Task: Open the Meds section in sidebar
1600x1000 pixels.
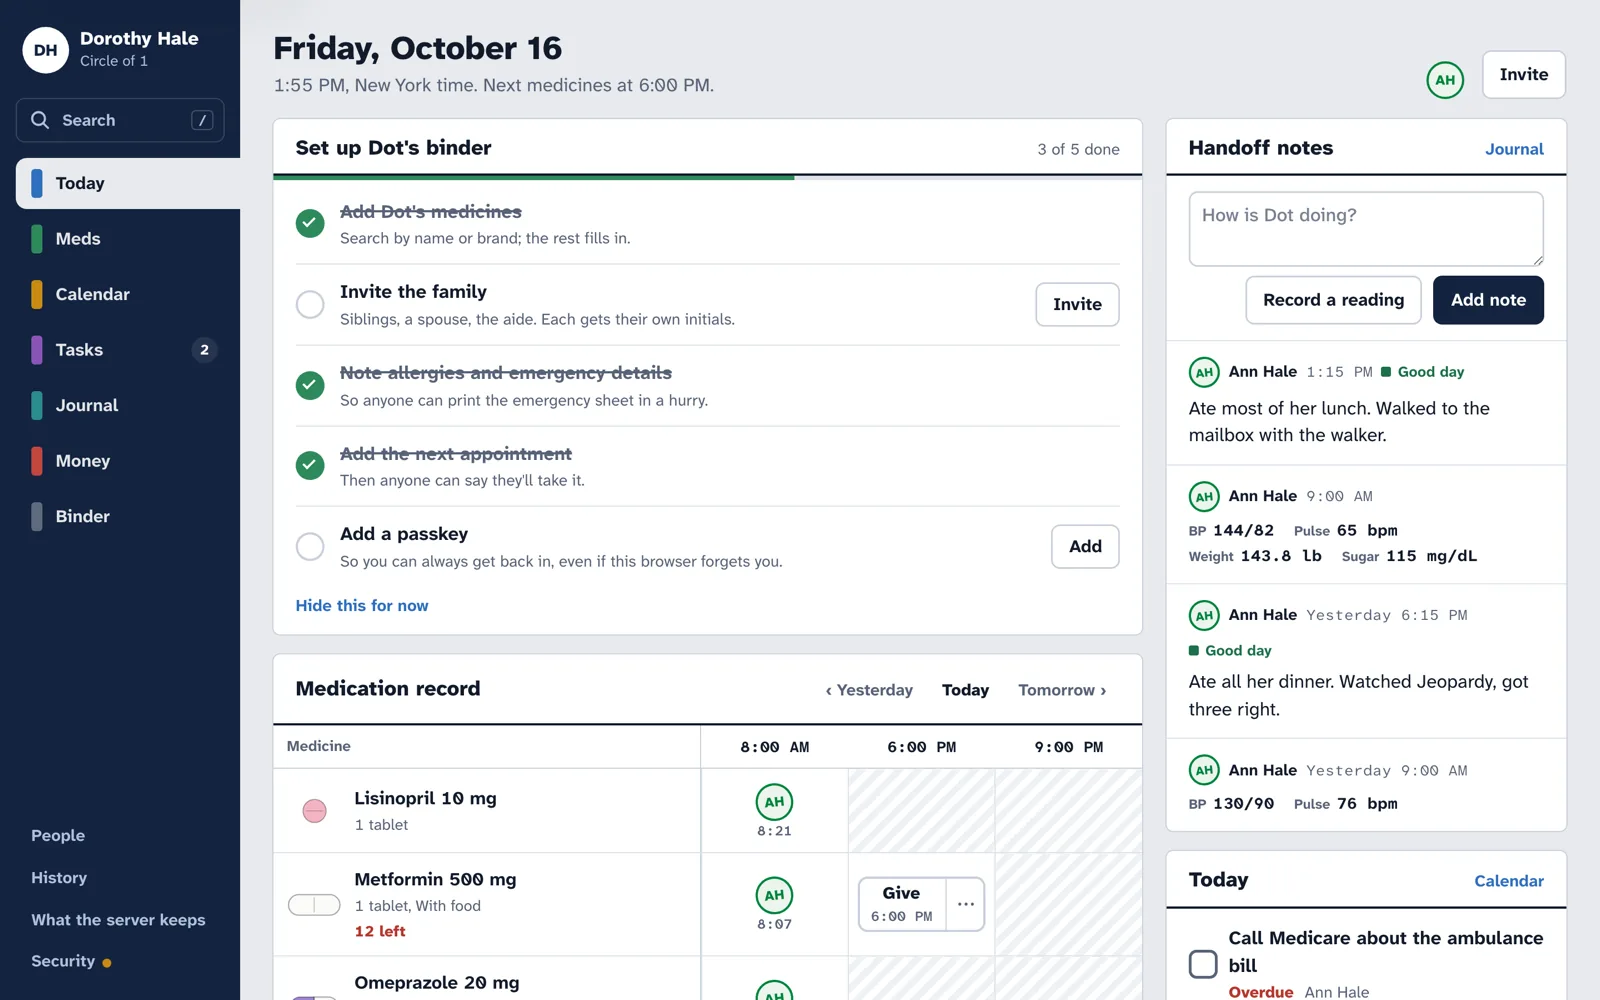Action: click(128, 239)
